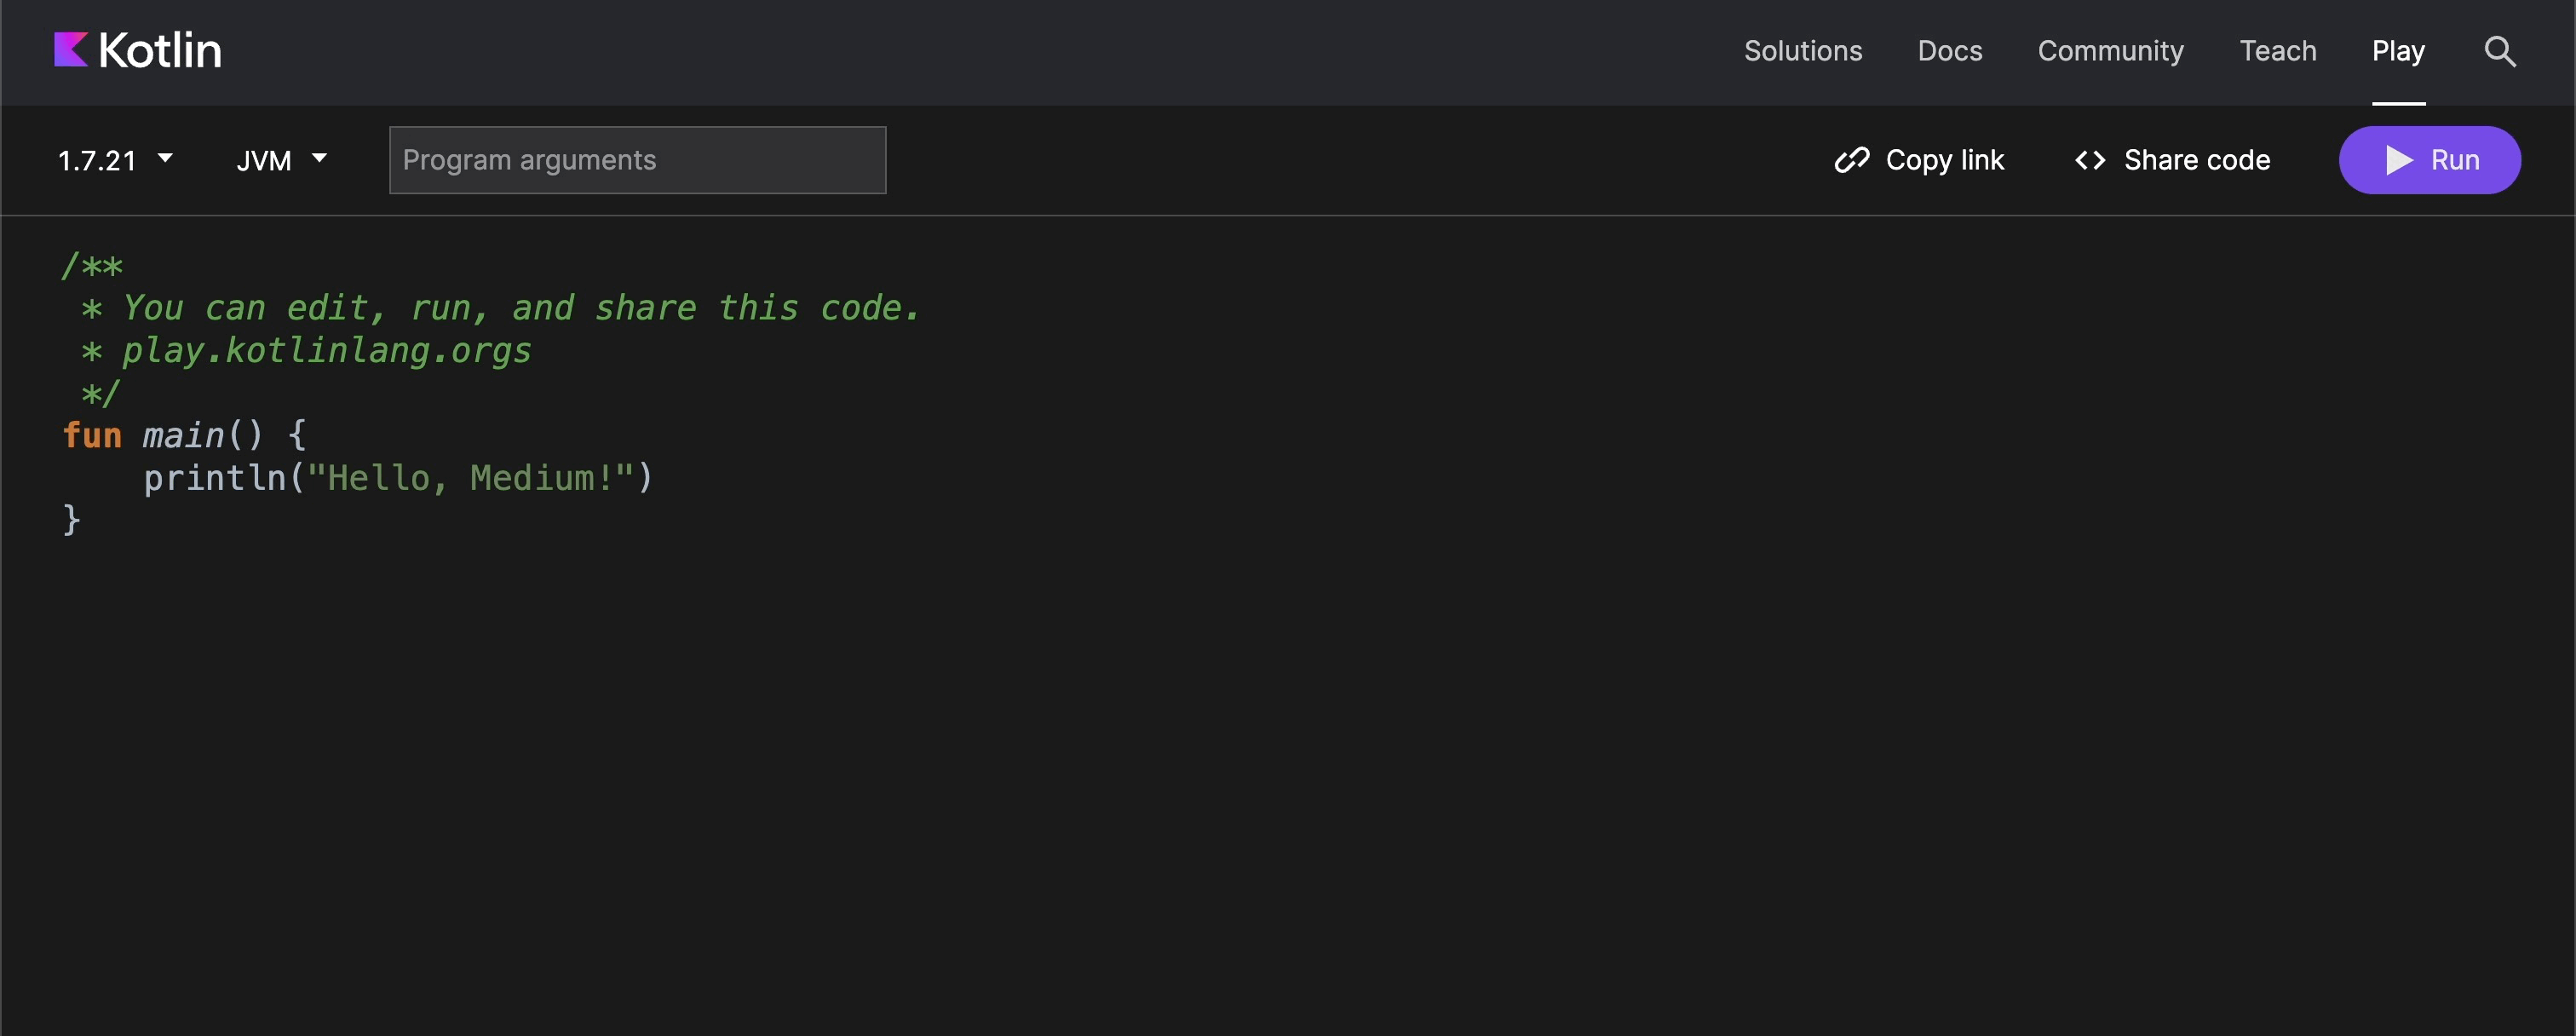Open the 1.7.21 version dropdown

click(115, 160)
